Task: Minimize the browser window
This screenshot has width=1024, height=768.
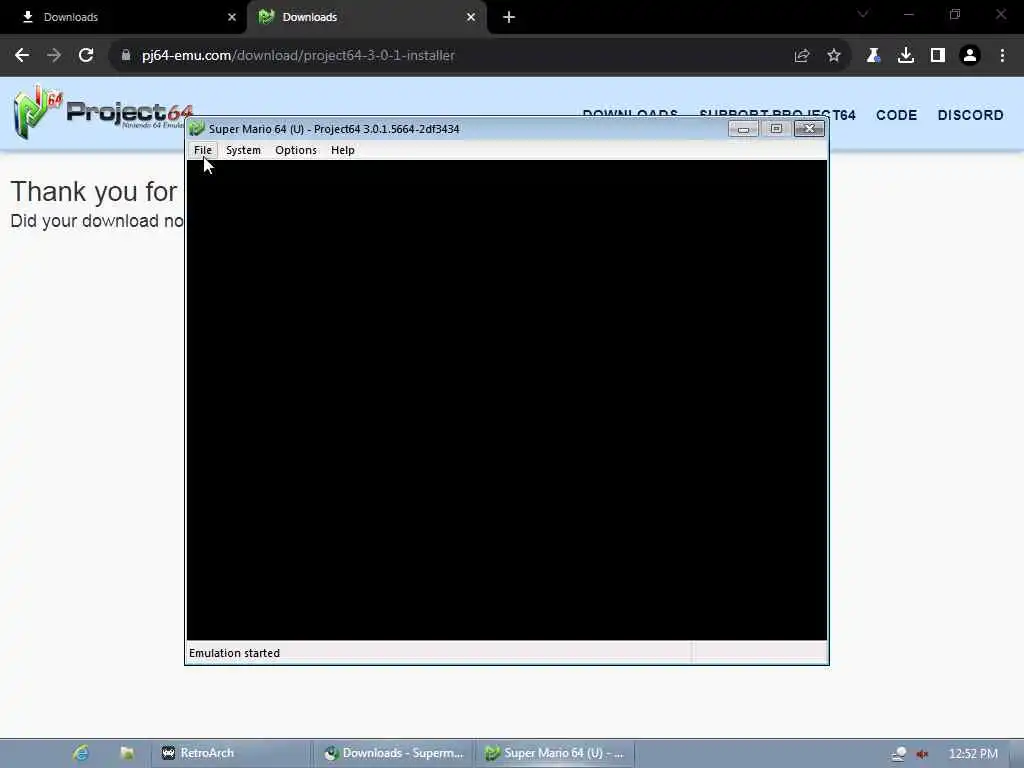Action: point(908,14)
